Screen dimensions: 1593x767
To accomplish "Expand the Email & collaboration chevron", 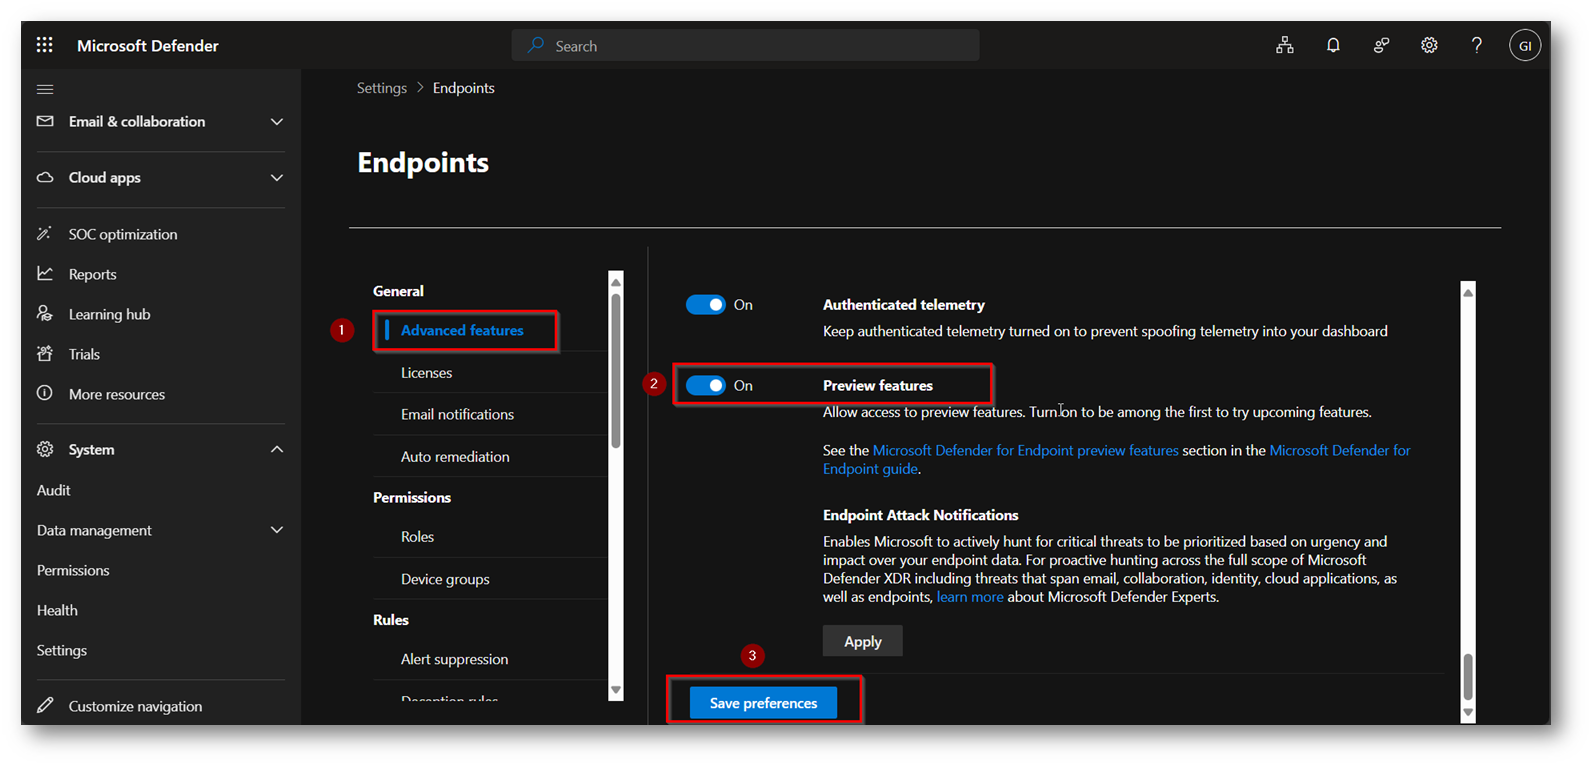I will click(277, 122).
